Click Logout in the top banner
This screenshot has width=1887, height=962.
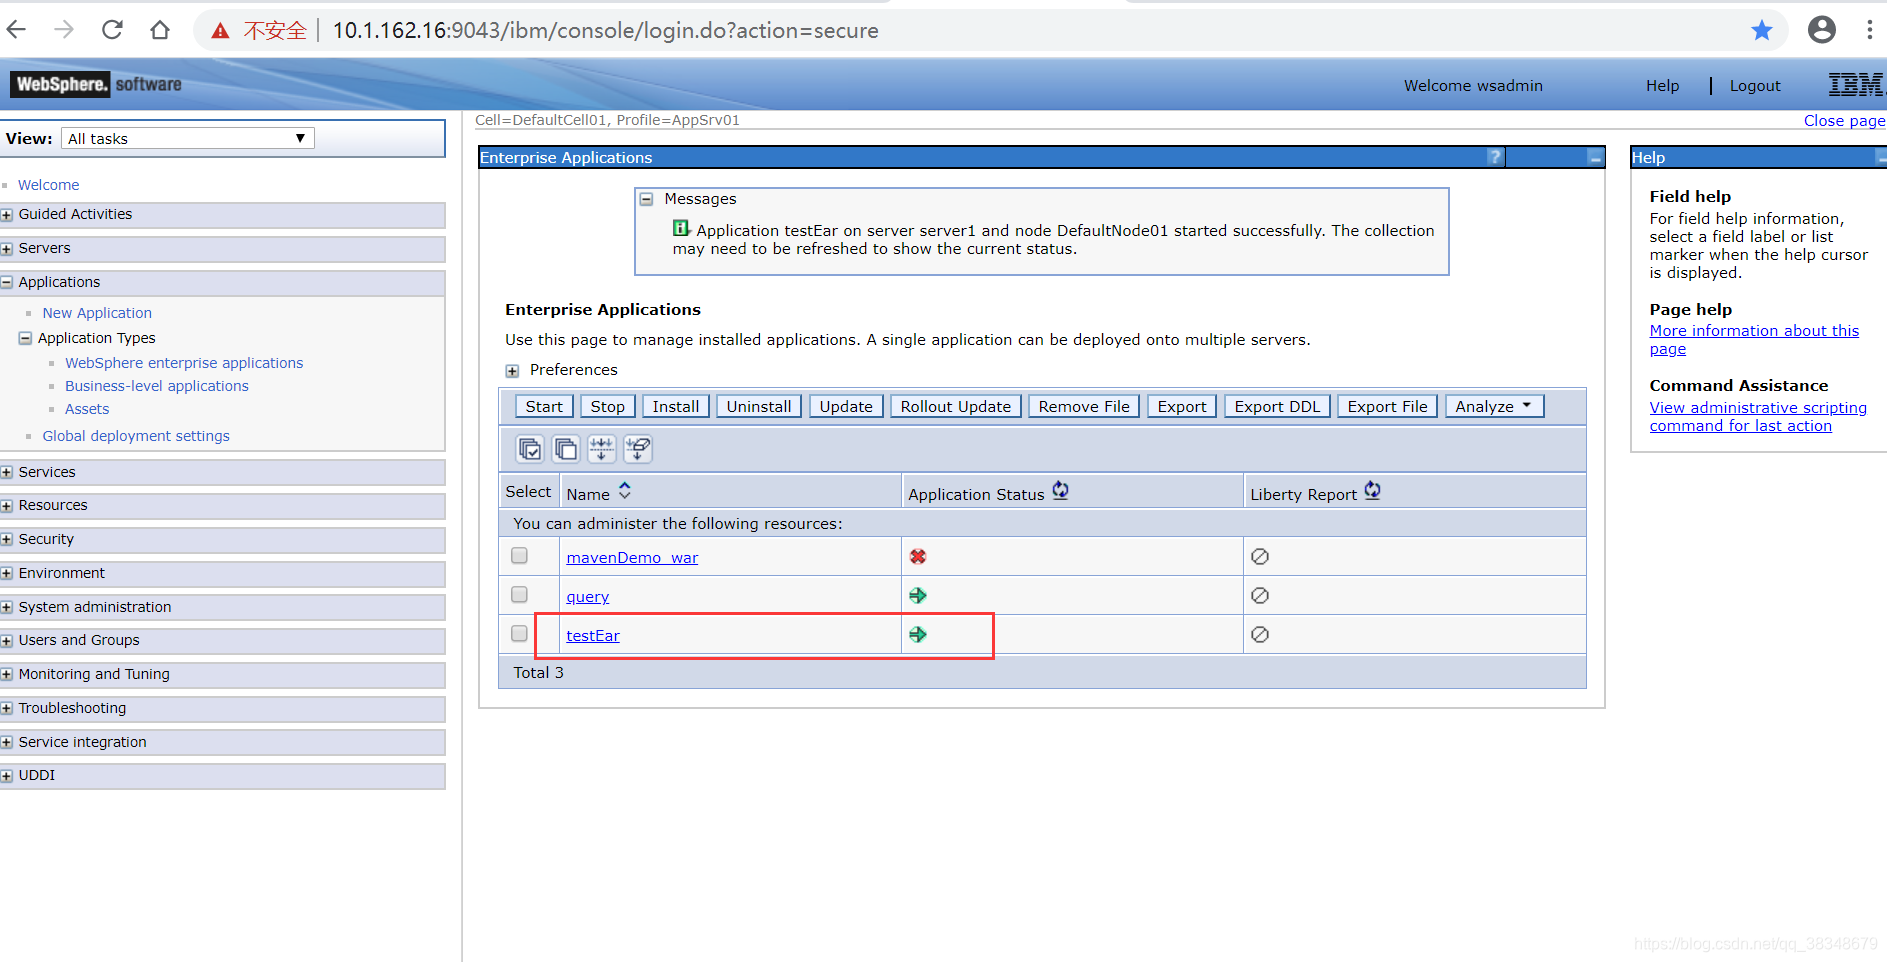click(1755, 86)
